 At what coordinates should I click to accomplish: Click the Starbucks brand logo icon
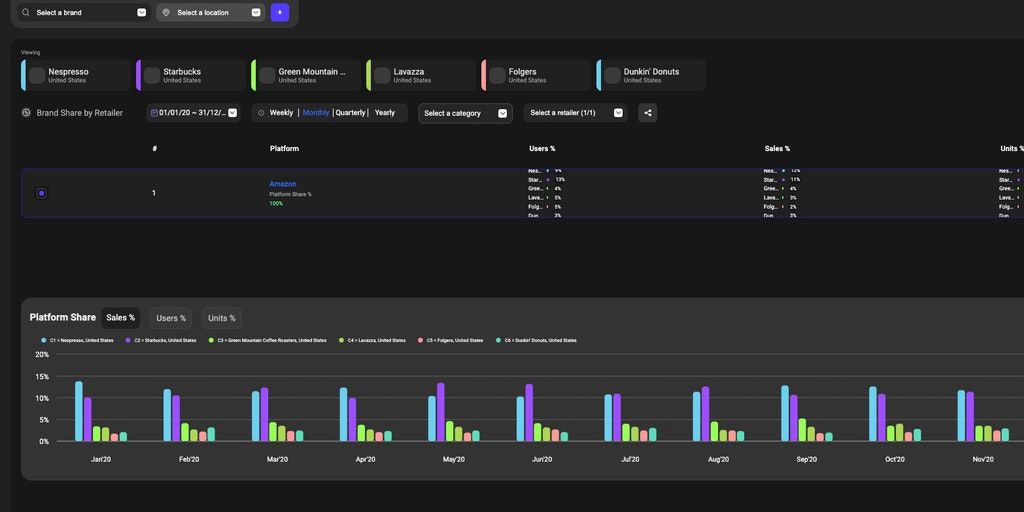pyautogui.click(x=152, y=75)
